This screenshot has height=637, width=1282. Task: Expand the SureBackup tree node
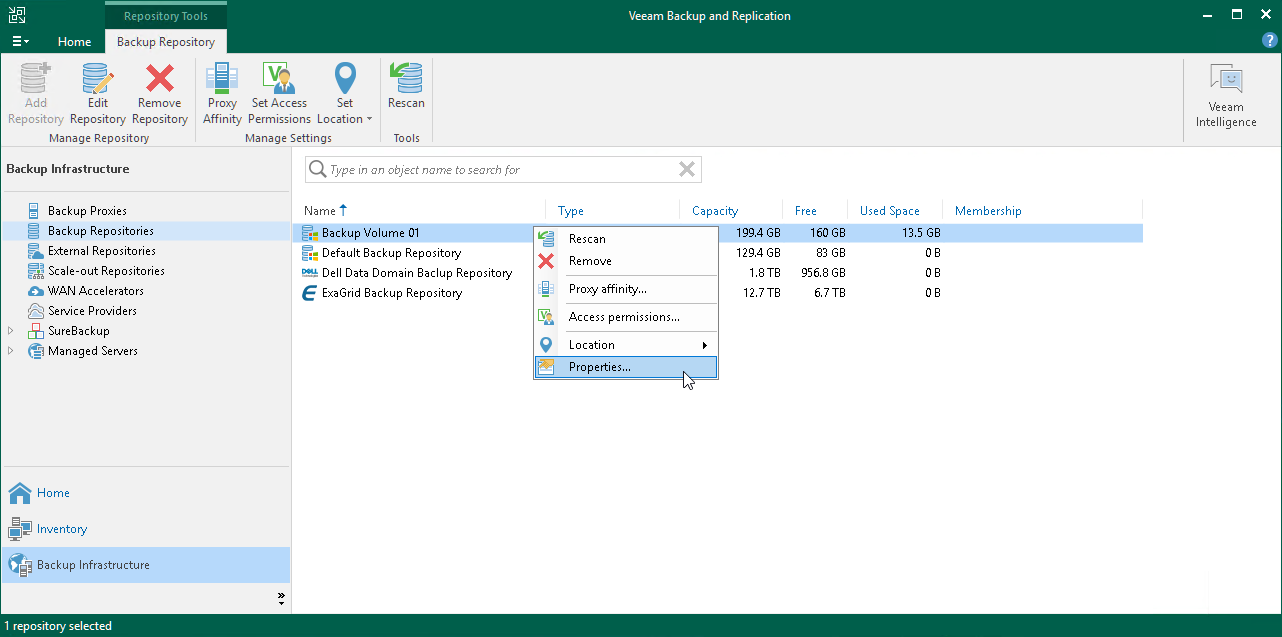pyautogui.click(x=11, y=331)
